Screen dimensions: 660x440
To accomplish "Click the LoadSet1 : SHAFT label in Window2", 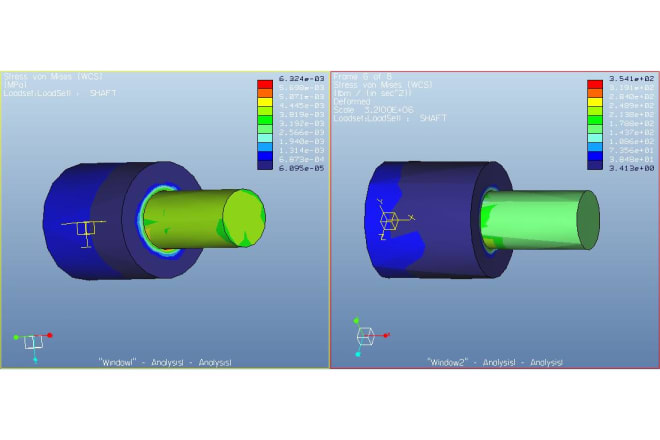I will [x=391, y=116].
